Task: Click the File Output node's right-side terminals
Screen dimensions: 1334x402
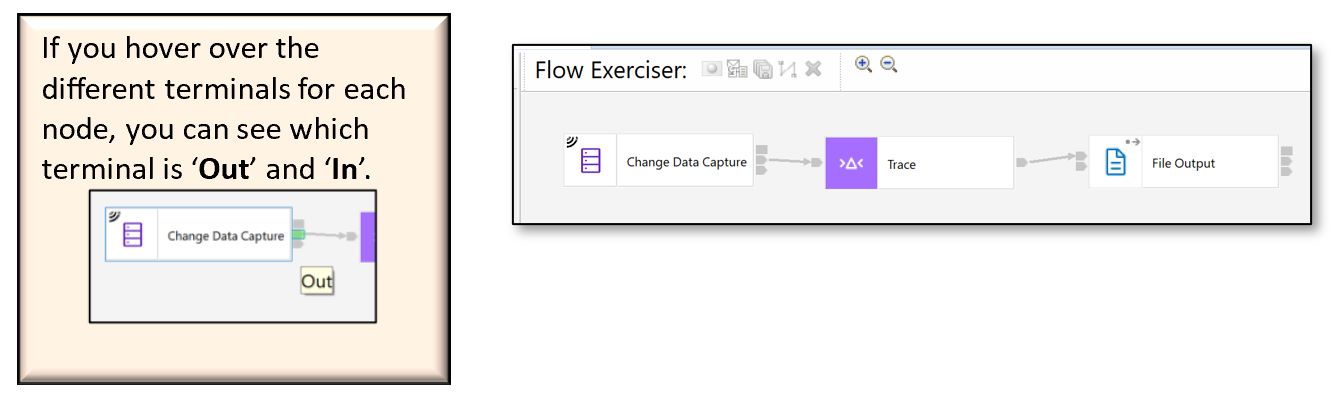Action: click(x=1287, y=161)
